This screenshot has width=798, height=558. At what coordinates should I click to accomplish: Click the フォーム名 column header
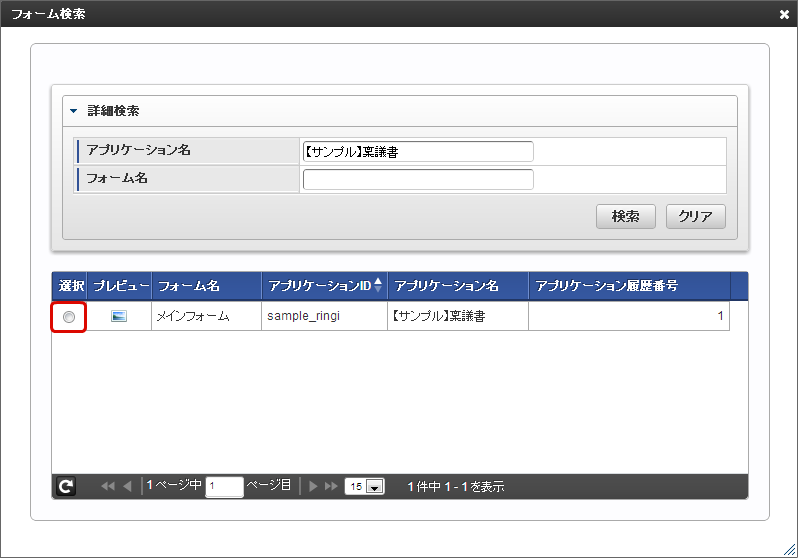(206, 286)
